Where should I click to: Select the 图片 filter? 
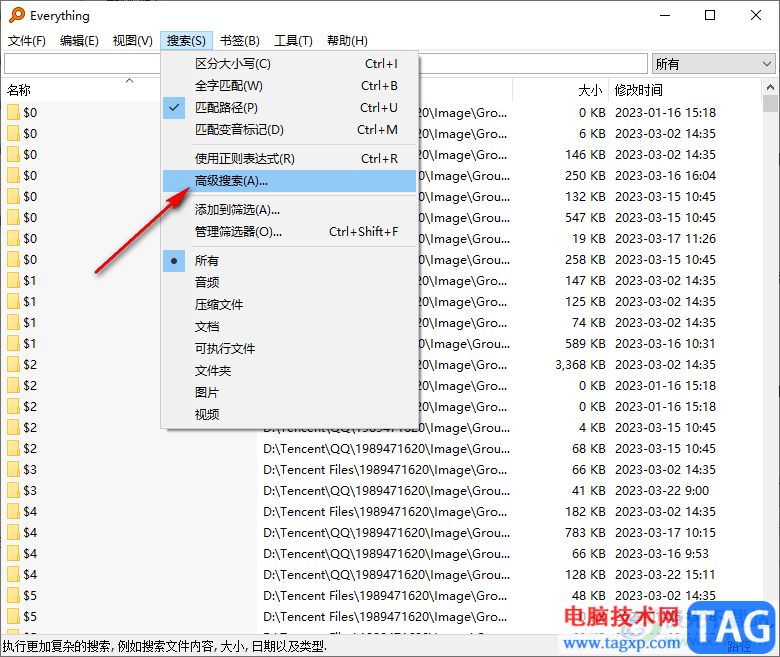tap(290, 392)
